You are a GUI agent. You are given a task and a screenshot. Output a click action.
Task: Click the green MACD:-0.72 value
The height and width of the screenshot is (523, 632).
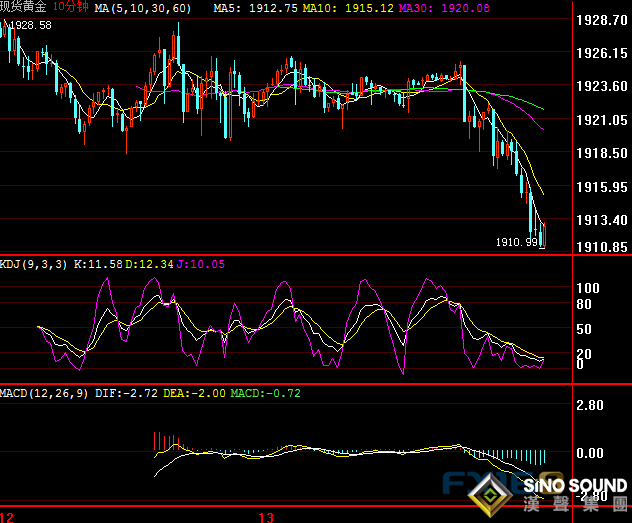[x=265, y=393]
